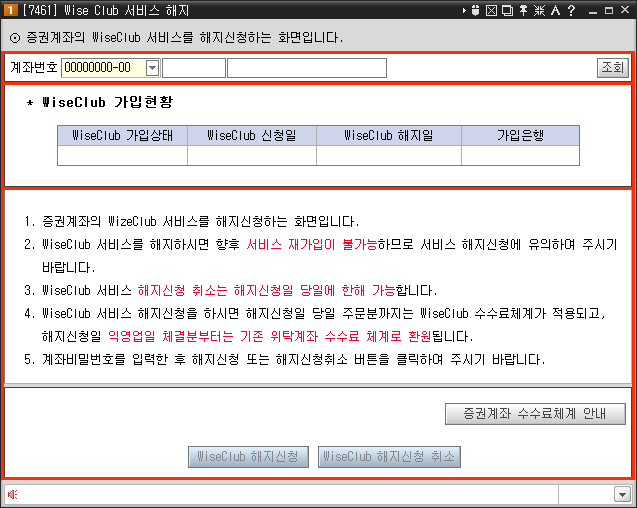Open font size setting via A icon
Viewport: 637px width, 508px height.
(555, 10)
